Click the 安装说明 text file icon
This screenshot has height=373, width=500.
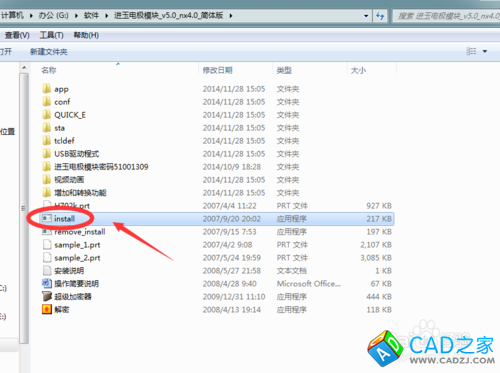click(47, 271)
